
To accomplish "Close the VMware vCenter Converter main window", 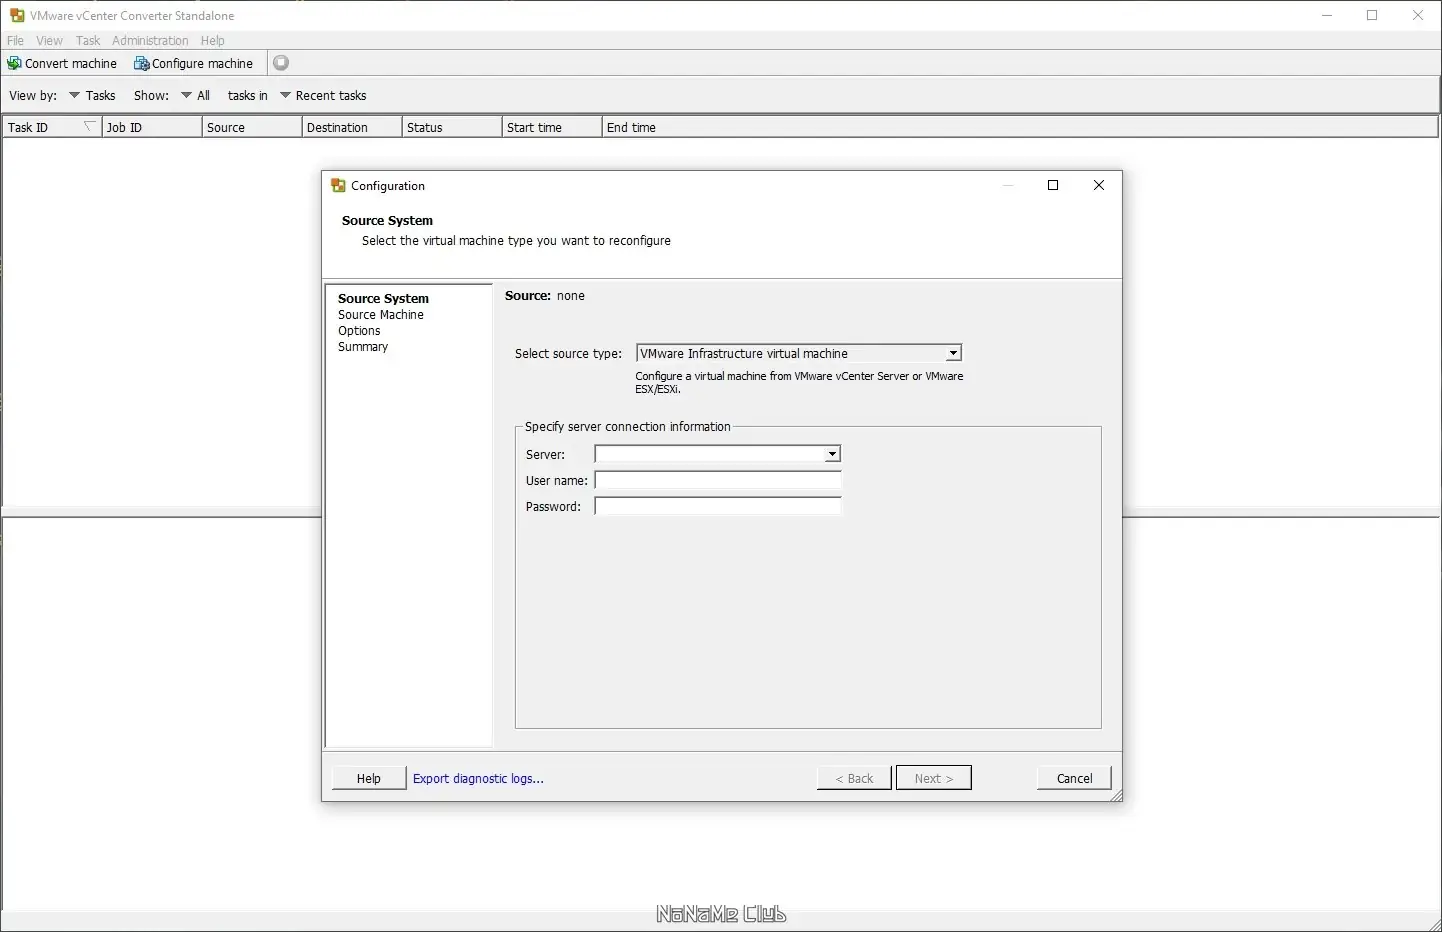I will 1418,15.
